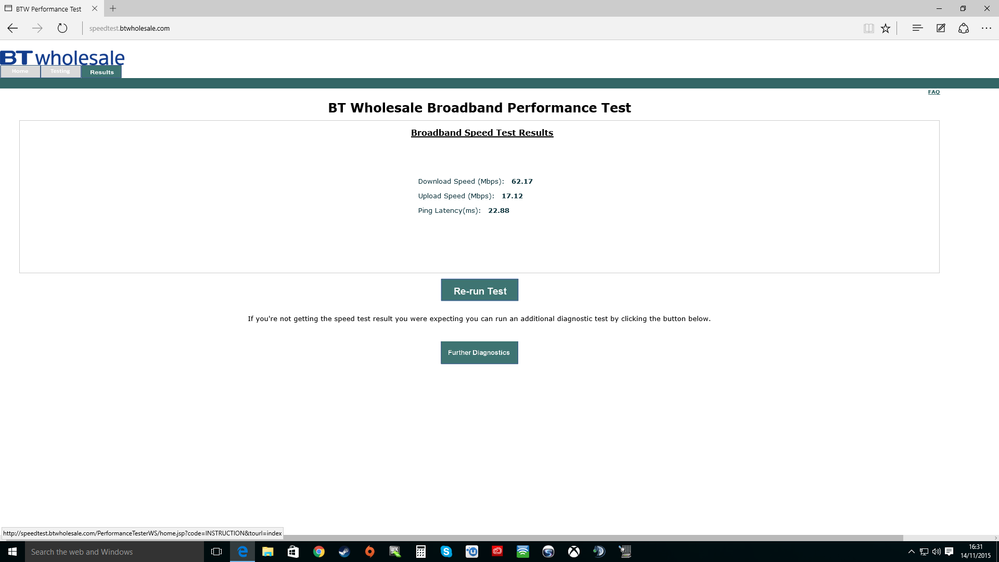Click the Edge icon in the taskbar
The image size is (999, 562).
(x=242, y=552)
